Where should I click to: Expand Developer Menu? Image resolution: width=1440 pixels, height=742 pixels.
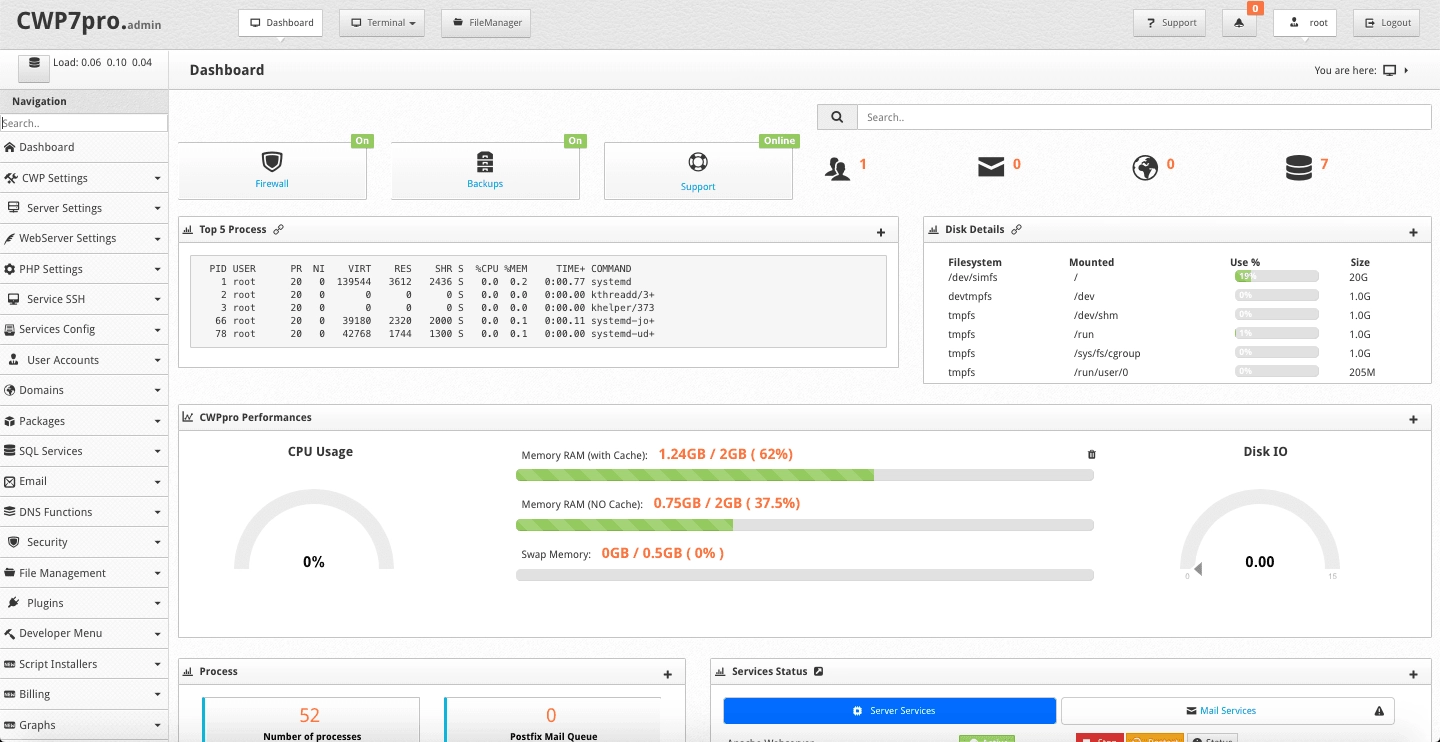pyautogui.click(x=84, y=633)
